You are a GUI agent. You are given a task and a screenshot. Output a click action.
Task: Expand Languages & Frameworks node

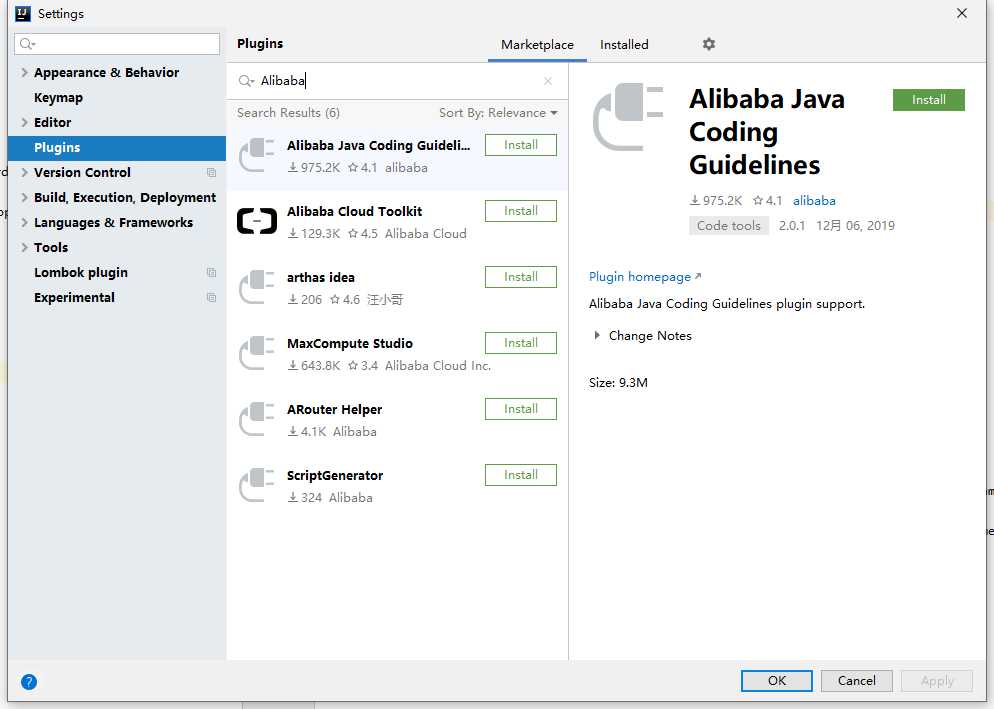tap(24, 223)
